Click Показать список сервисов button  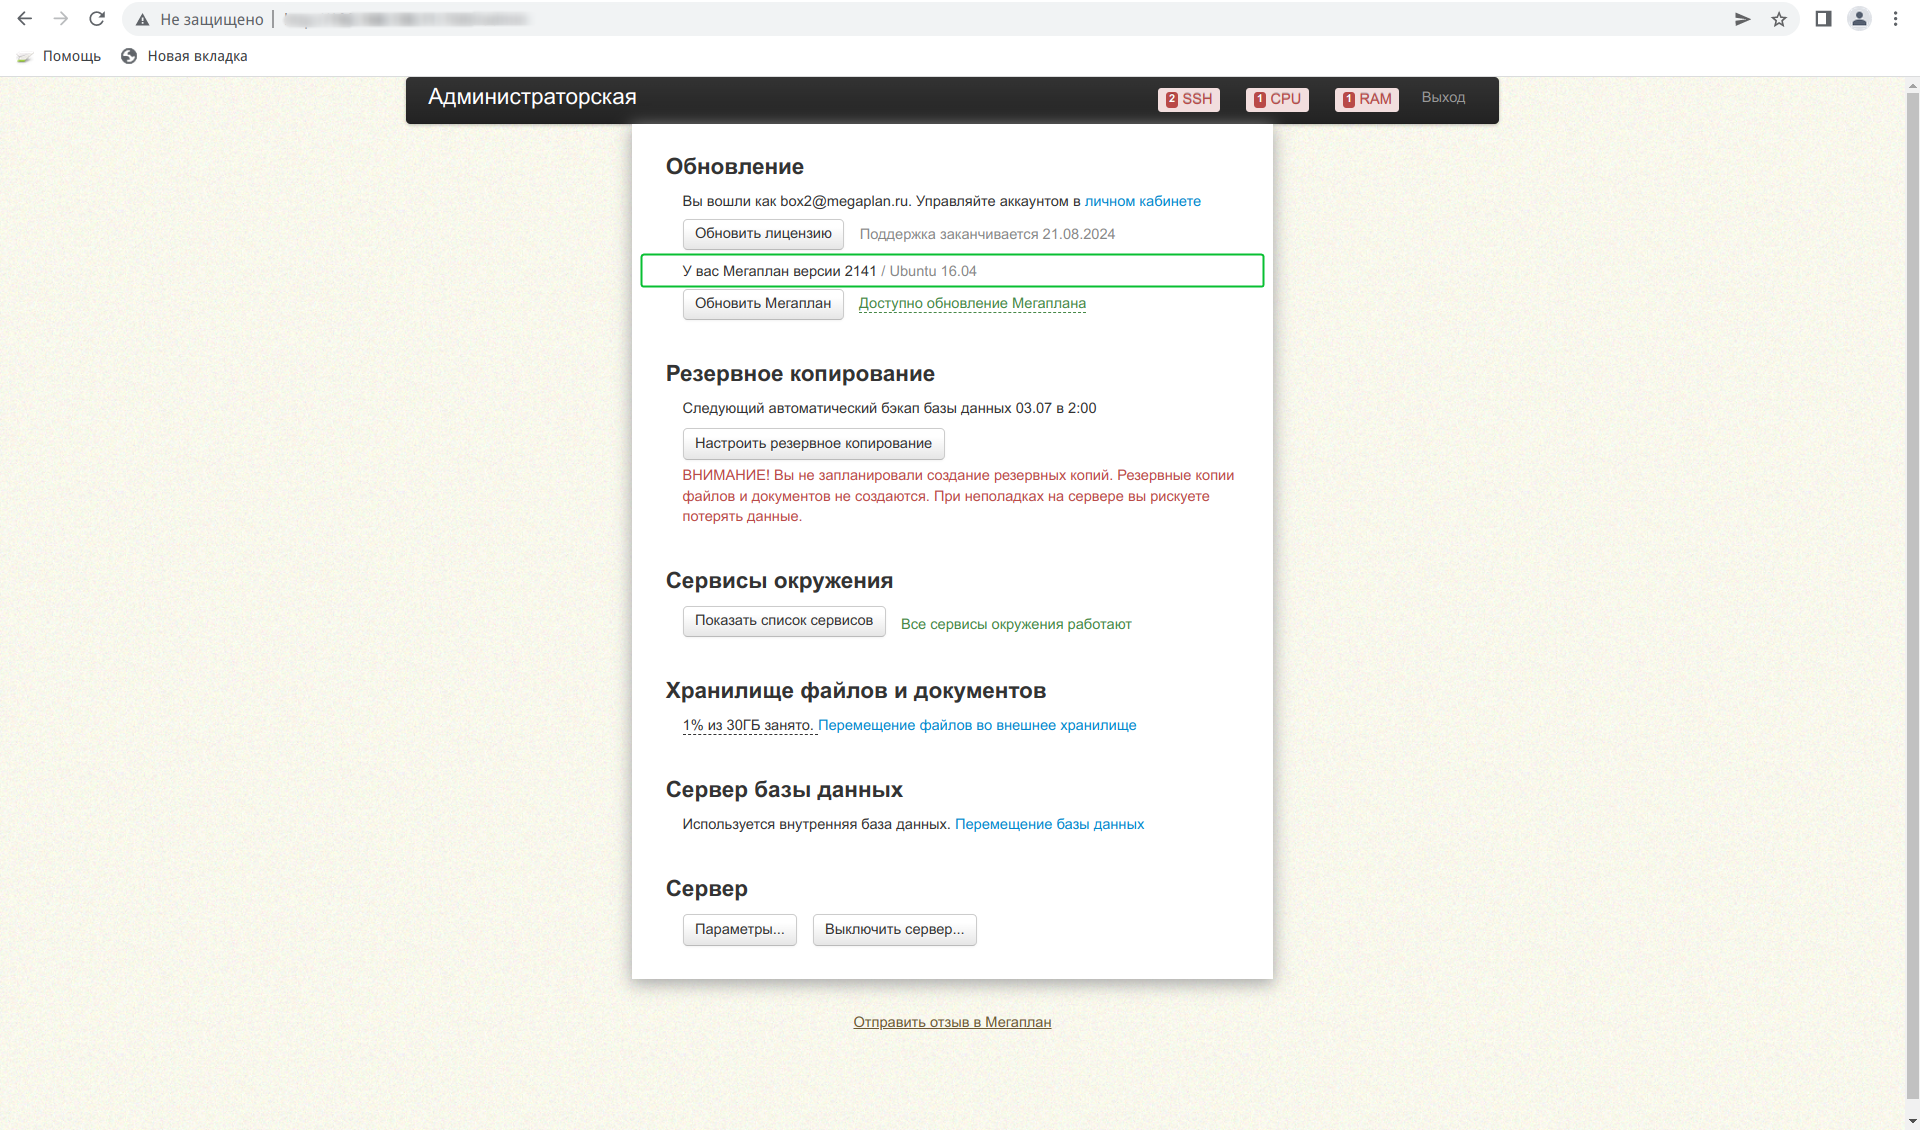(784, 621)
